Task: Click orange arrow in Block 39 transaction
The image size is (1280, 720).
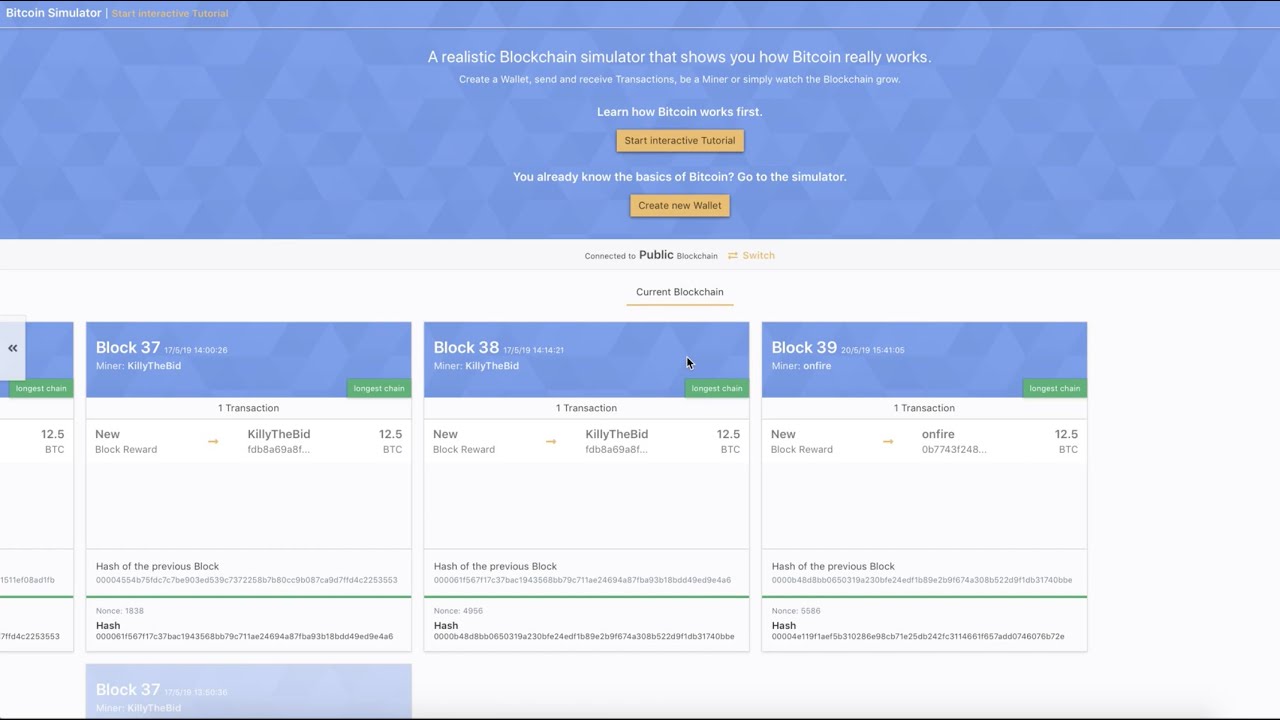Action: coord(888,441)
